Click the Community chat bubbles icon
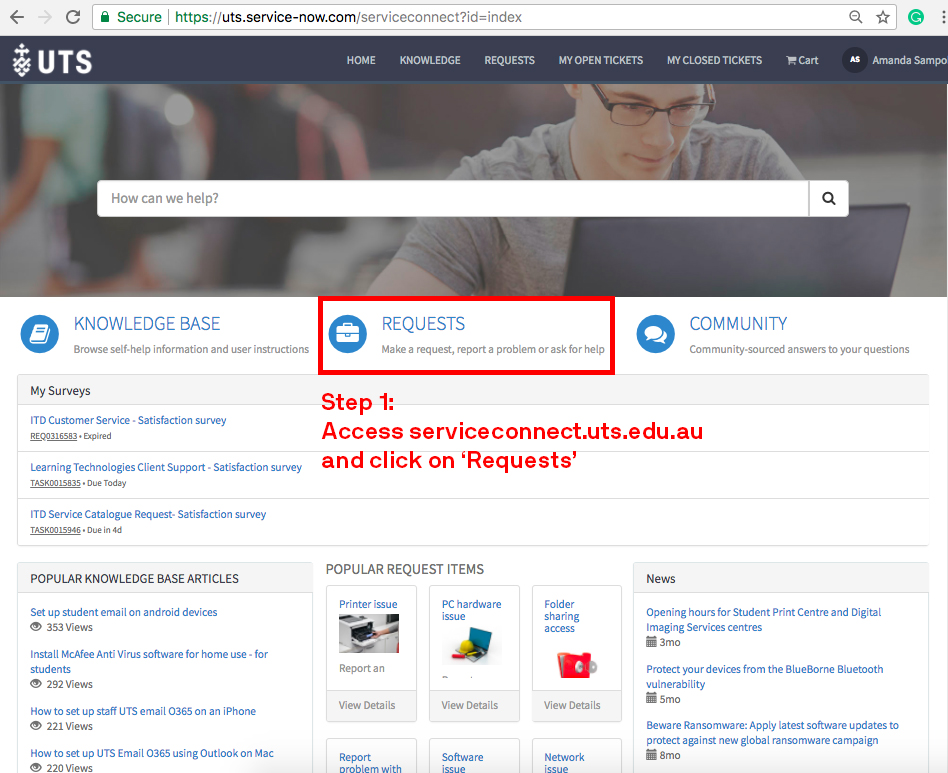The width and height of the screenshot is (948, 773). [x=655, y=334]
